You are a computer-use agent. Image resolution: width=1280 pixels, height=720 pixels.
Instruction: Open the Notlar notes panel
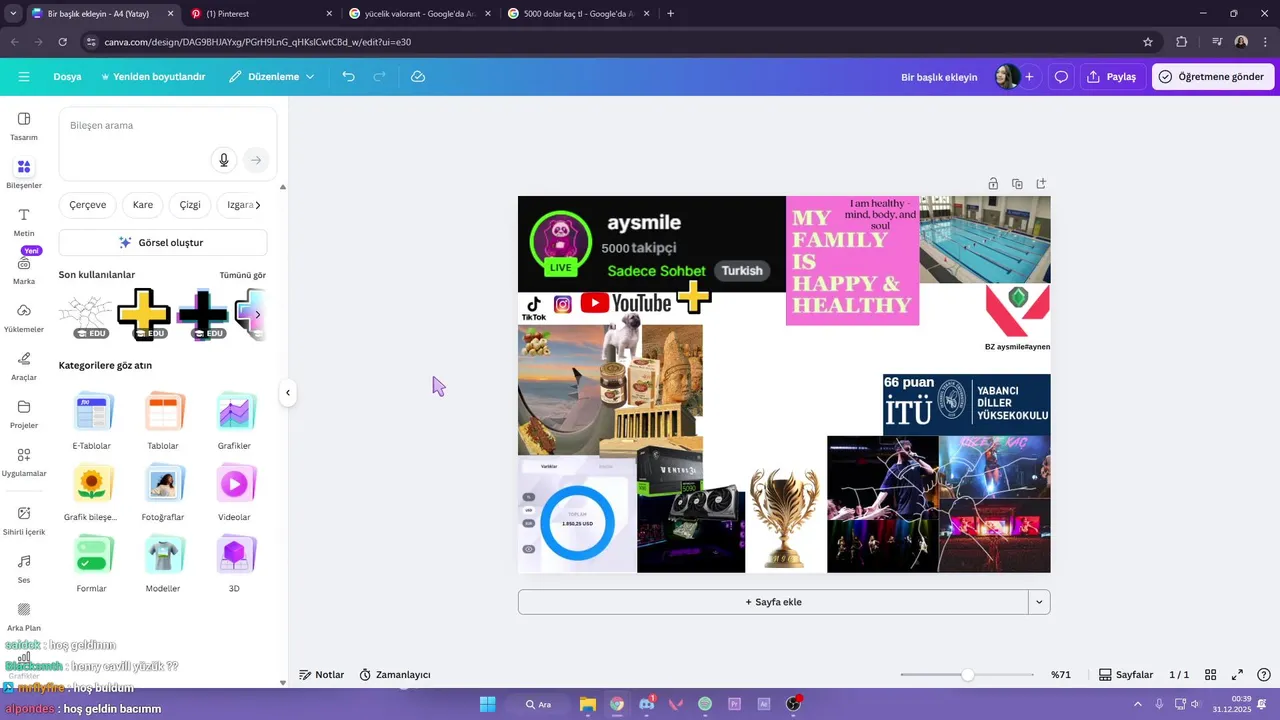coord(322,675)
